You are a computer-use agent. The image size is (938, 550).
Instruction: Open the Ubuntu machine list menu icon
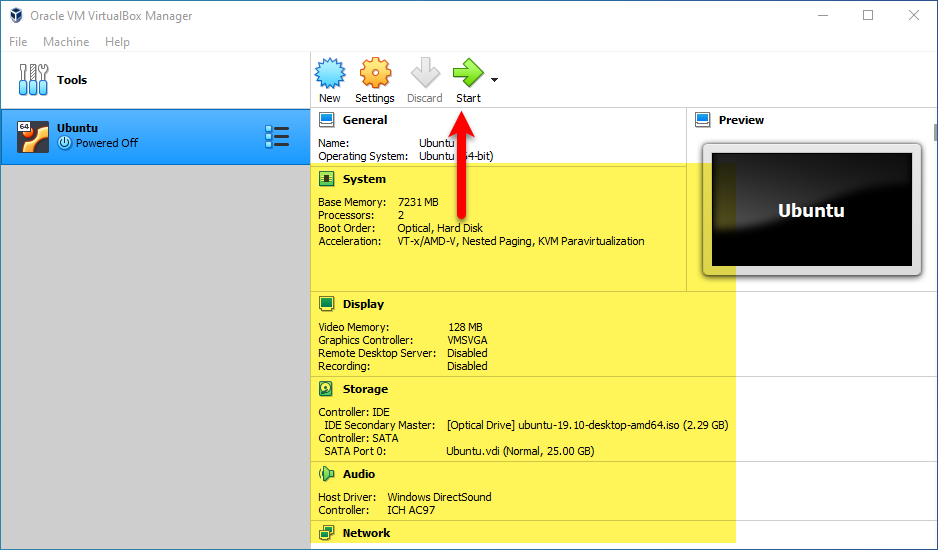277,136
